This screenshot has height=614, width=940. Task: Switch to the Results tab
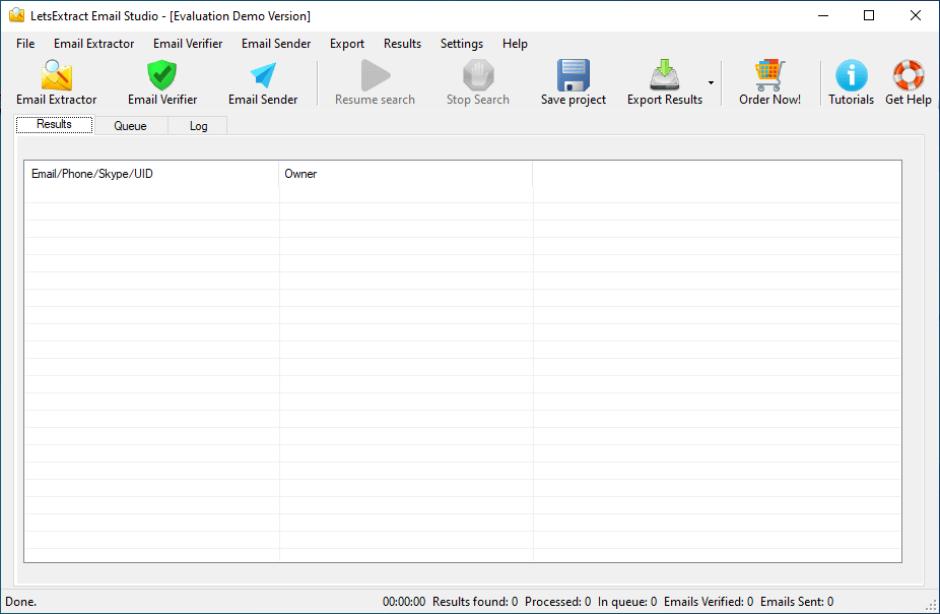54,124
